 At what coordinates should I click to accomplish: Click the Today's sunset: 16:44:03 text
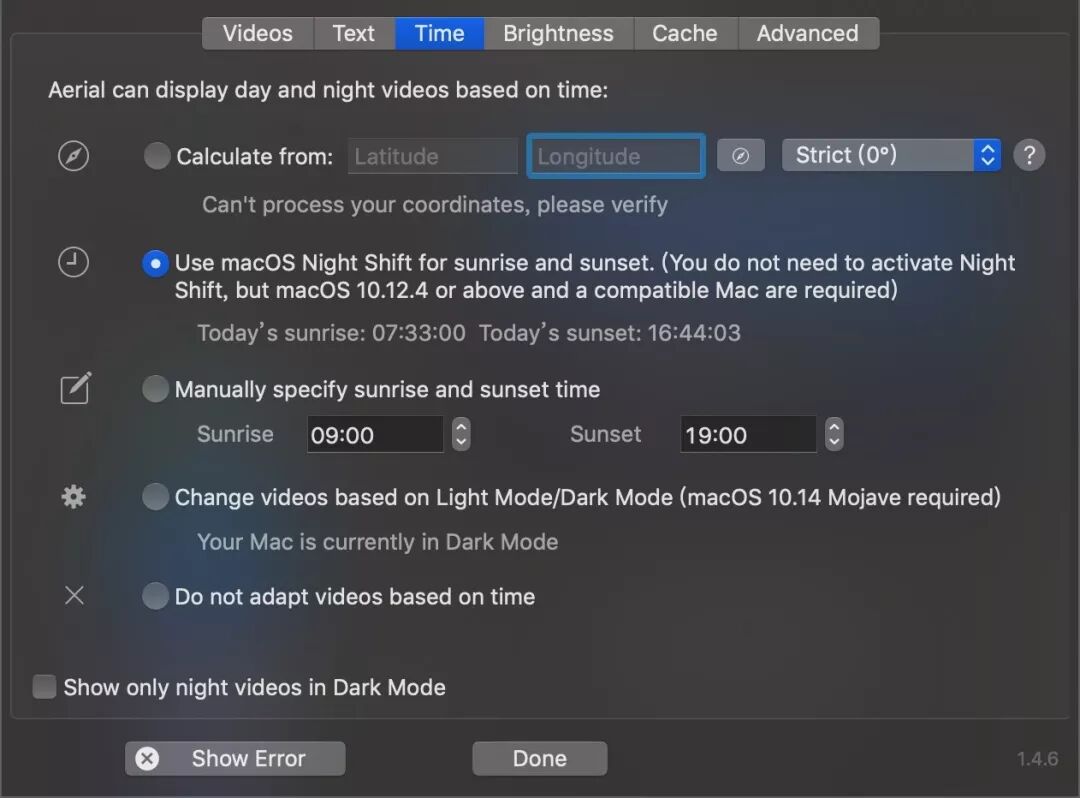(x=610, y=333)
